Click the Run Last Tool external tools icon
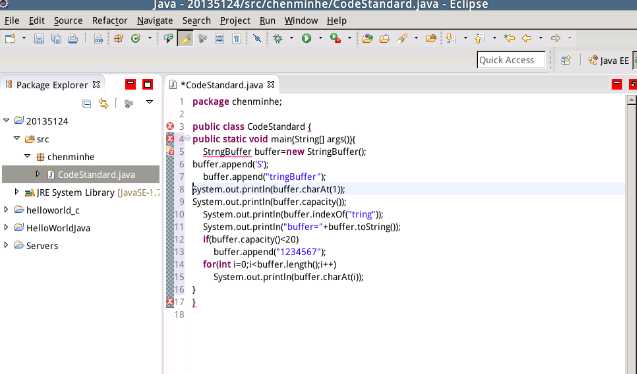The width and height of the screenshot is (637, 374). [336, 39]
